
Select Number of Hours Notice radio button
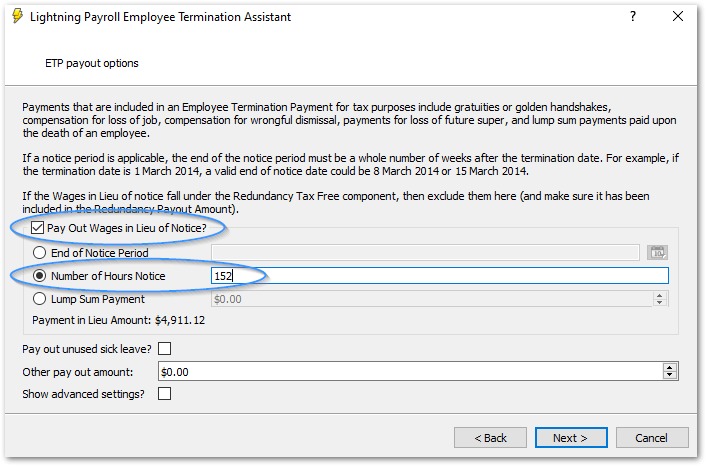point(40,276)
